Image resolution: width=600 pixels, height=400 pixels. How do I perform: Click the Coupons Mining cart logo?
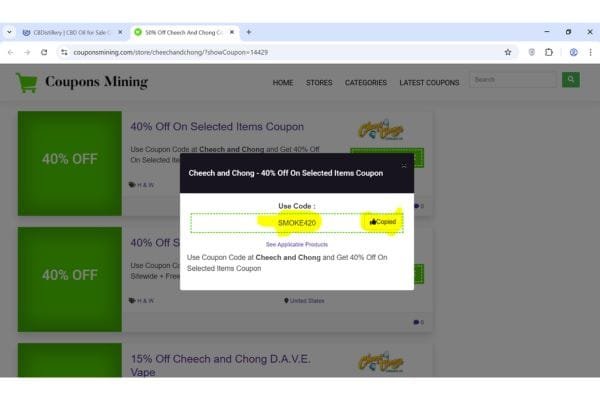[x=26, y=82]
